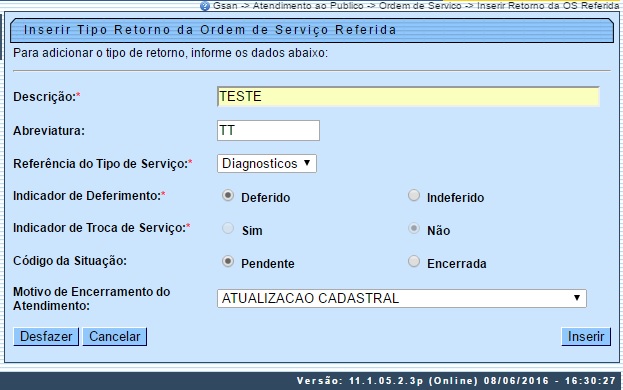Click the Desfazer button
The height and width of the screenshot is (390, 623).
tap(46, 336)
